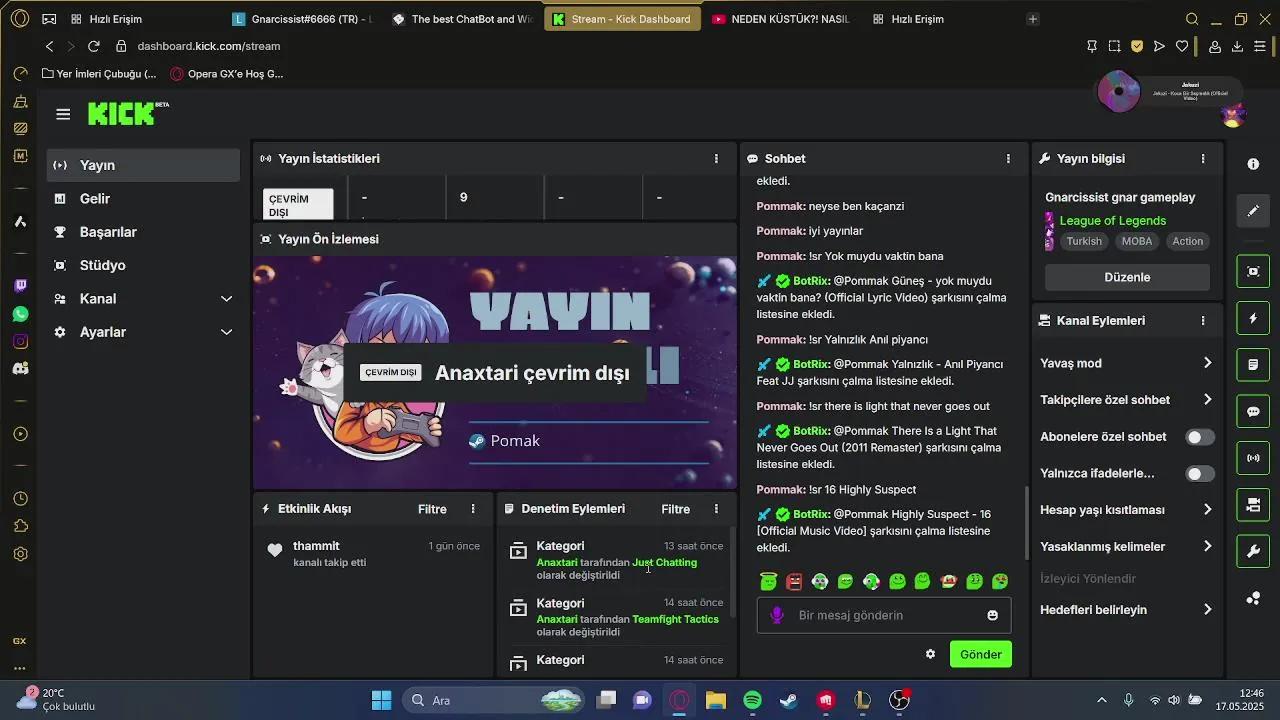Open the browser snapshot capture icon

[1114, 46]
